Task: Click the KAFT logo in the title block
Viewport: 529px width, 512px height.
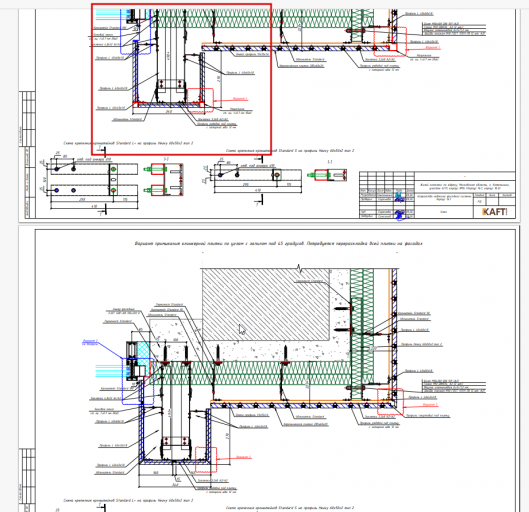Action: 495,212
